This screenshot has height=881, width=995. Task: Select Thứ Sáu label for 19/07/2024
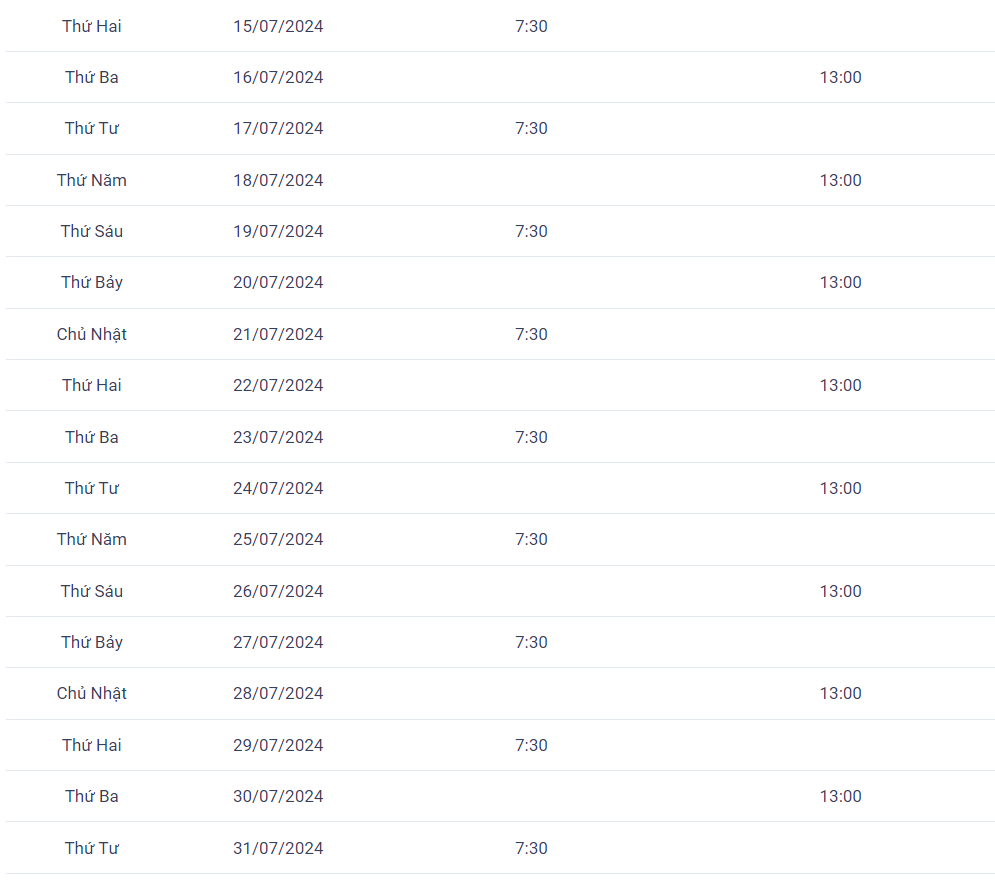point(91,231)
